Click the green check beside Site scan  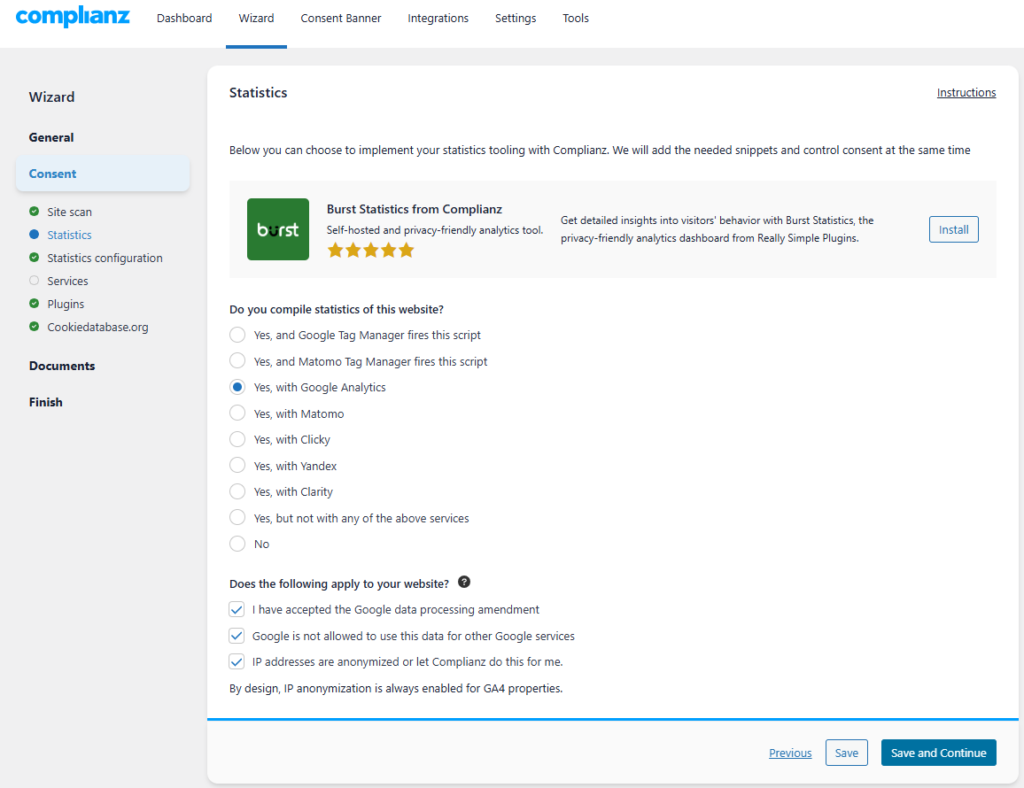[x=34, y=211]
